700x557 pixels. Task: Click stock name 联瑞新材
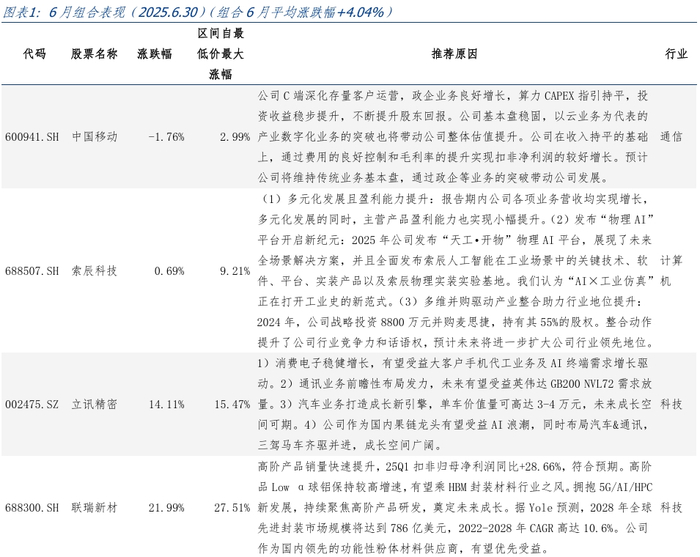pyautogui.click(x=95, y=508)
